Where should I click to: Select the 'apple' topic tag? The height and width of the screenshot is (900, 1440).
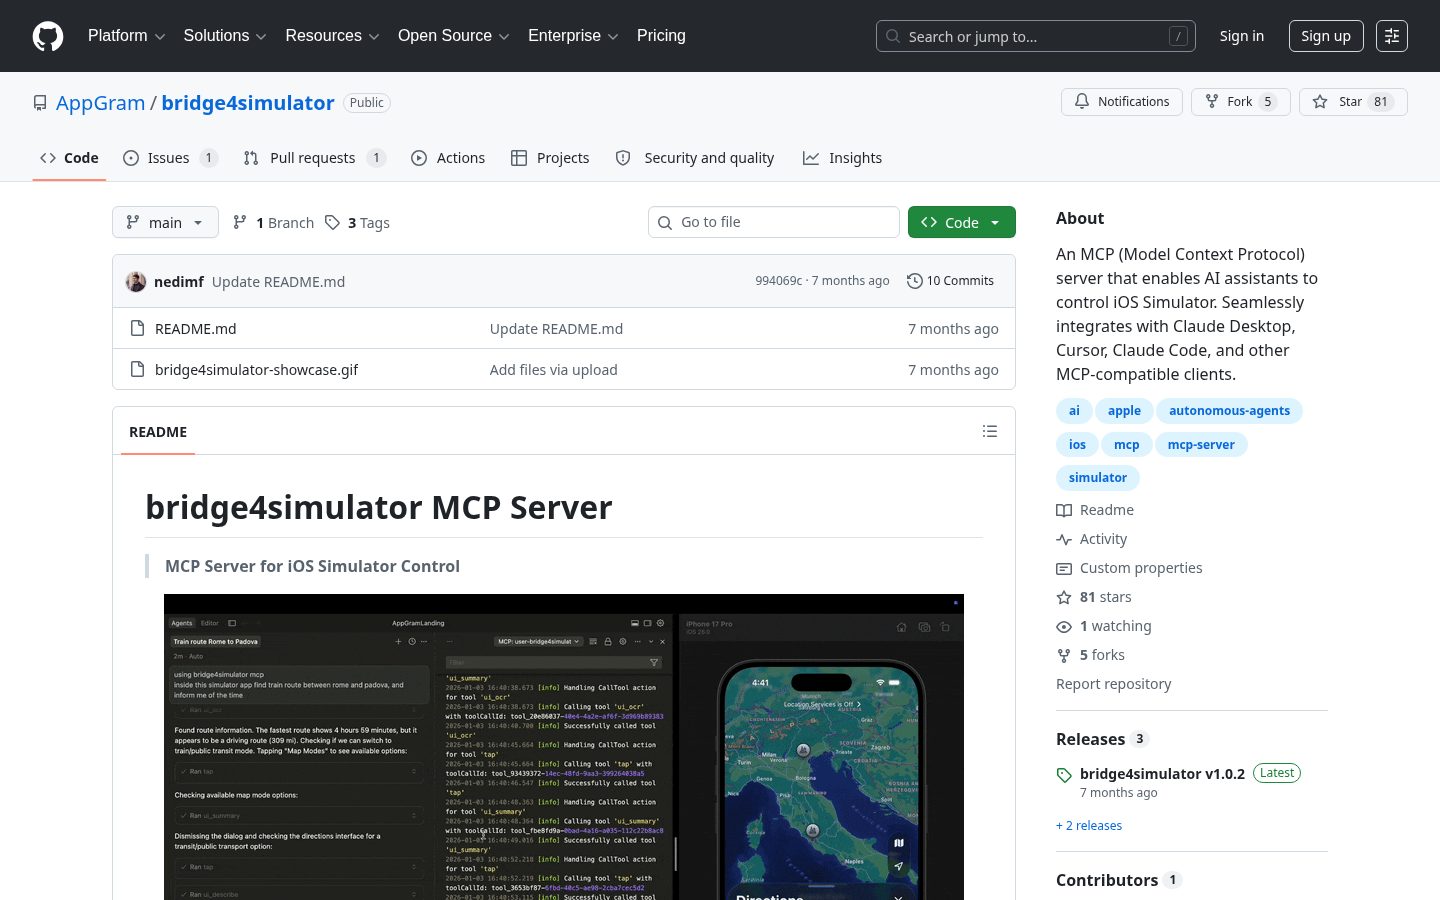1124,411
